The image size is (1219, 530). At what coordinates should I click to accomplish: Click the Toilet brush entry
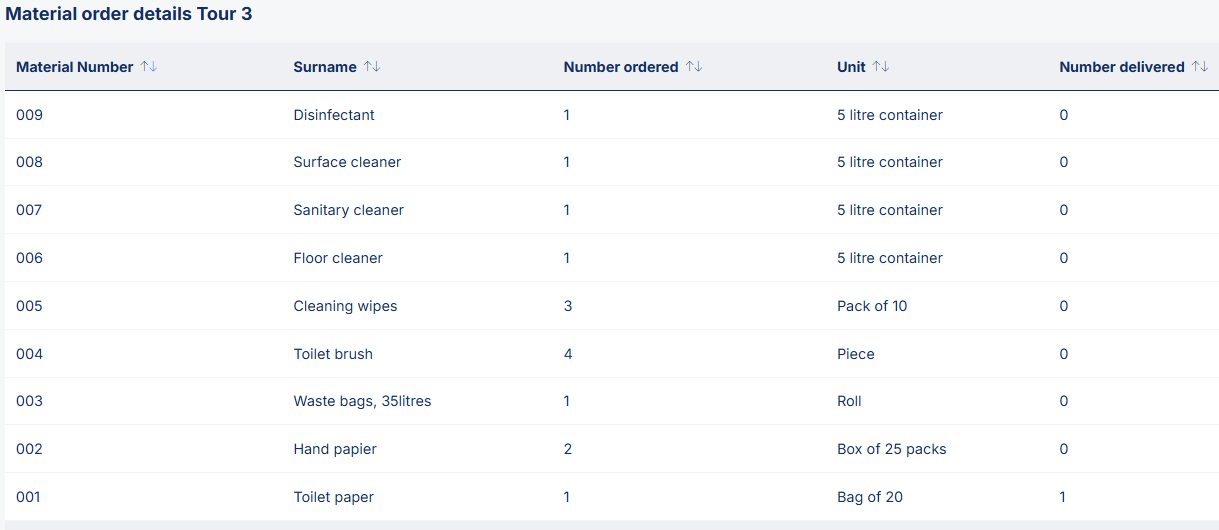333,354
